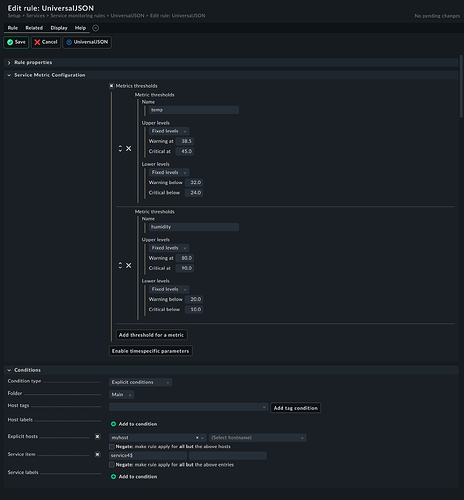Open the Help menu

(80, 28)
